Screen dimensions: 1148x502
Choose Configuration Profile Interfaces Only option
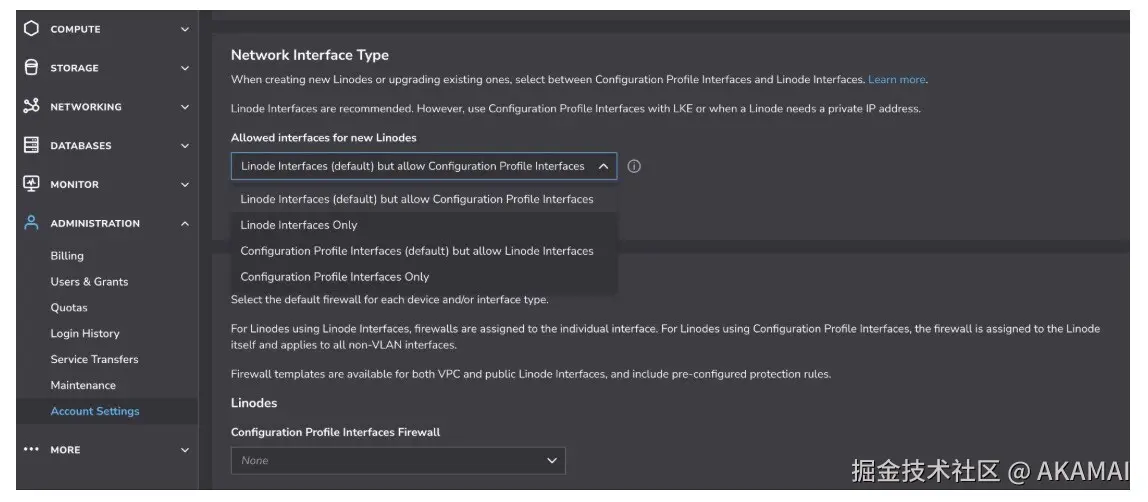[424, 277]
